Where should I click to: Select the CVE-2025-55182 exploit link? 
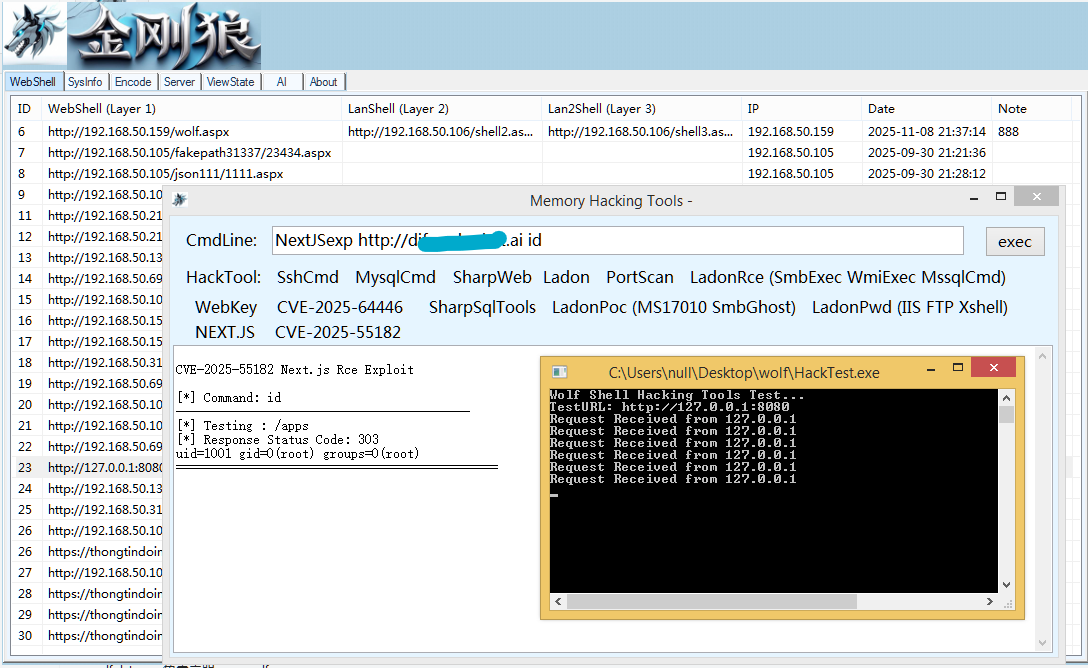pos(338,332)
